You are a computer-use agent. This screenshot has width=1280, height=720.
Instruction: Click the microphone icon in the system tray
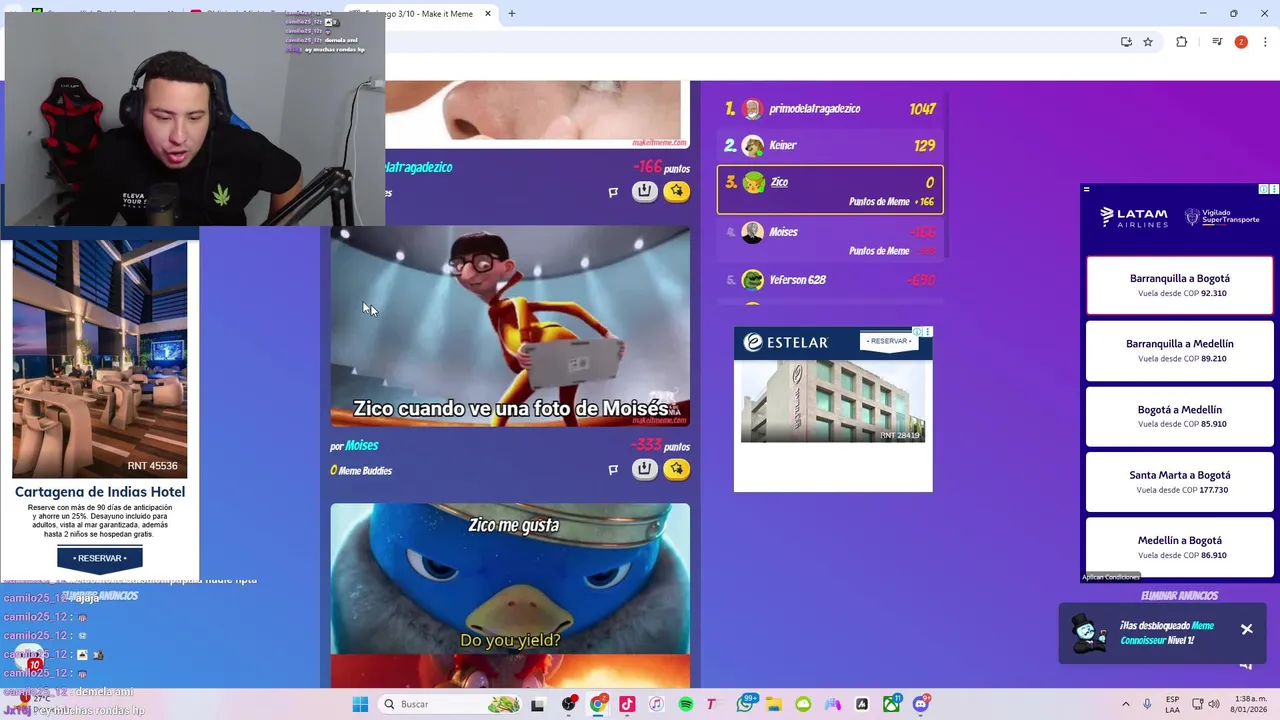pyautogui.click(x=1147, y=704)
